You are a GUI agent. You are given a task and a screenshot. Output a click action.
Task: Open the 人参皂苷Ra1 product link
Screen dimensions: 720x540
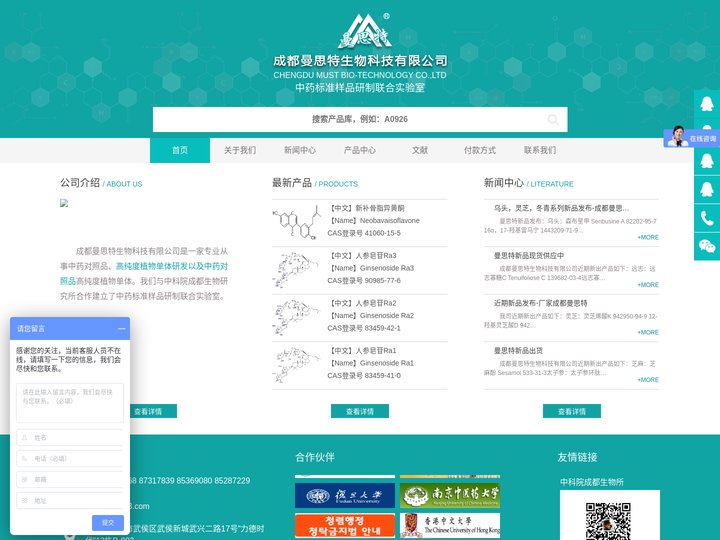[x=362, y=350]
